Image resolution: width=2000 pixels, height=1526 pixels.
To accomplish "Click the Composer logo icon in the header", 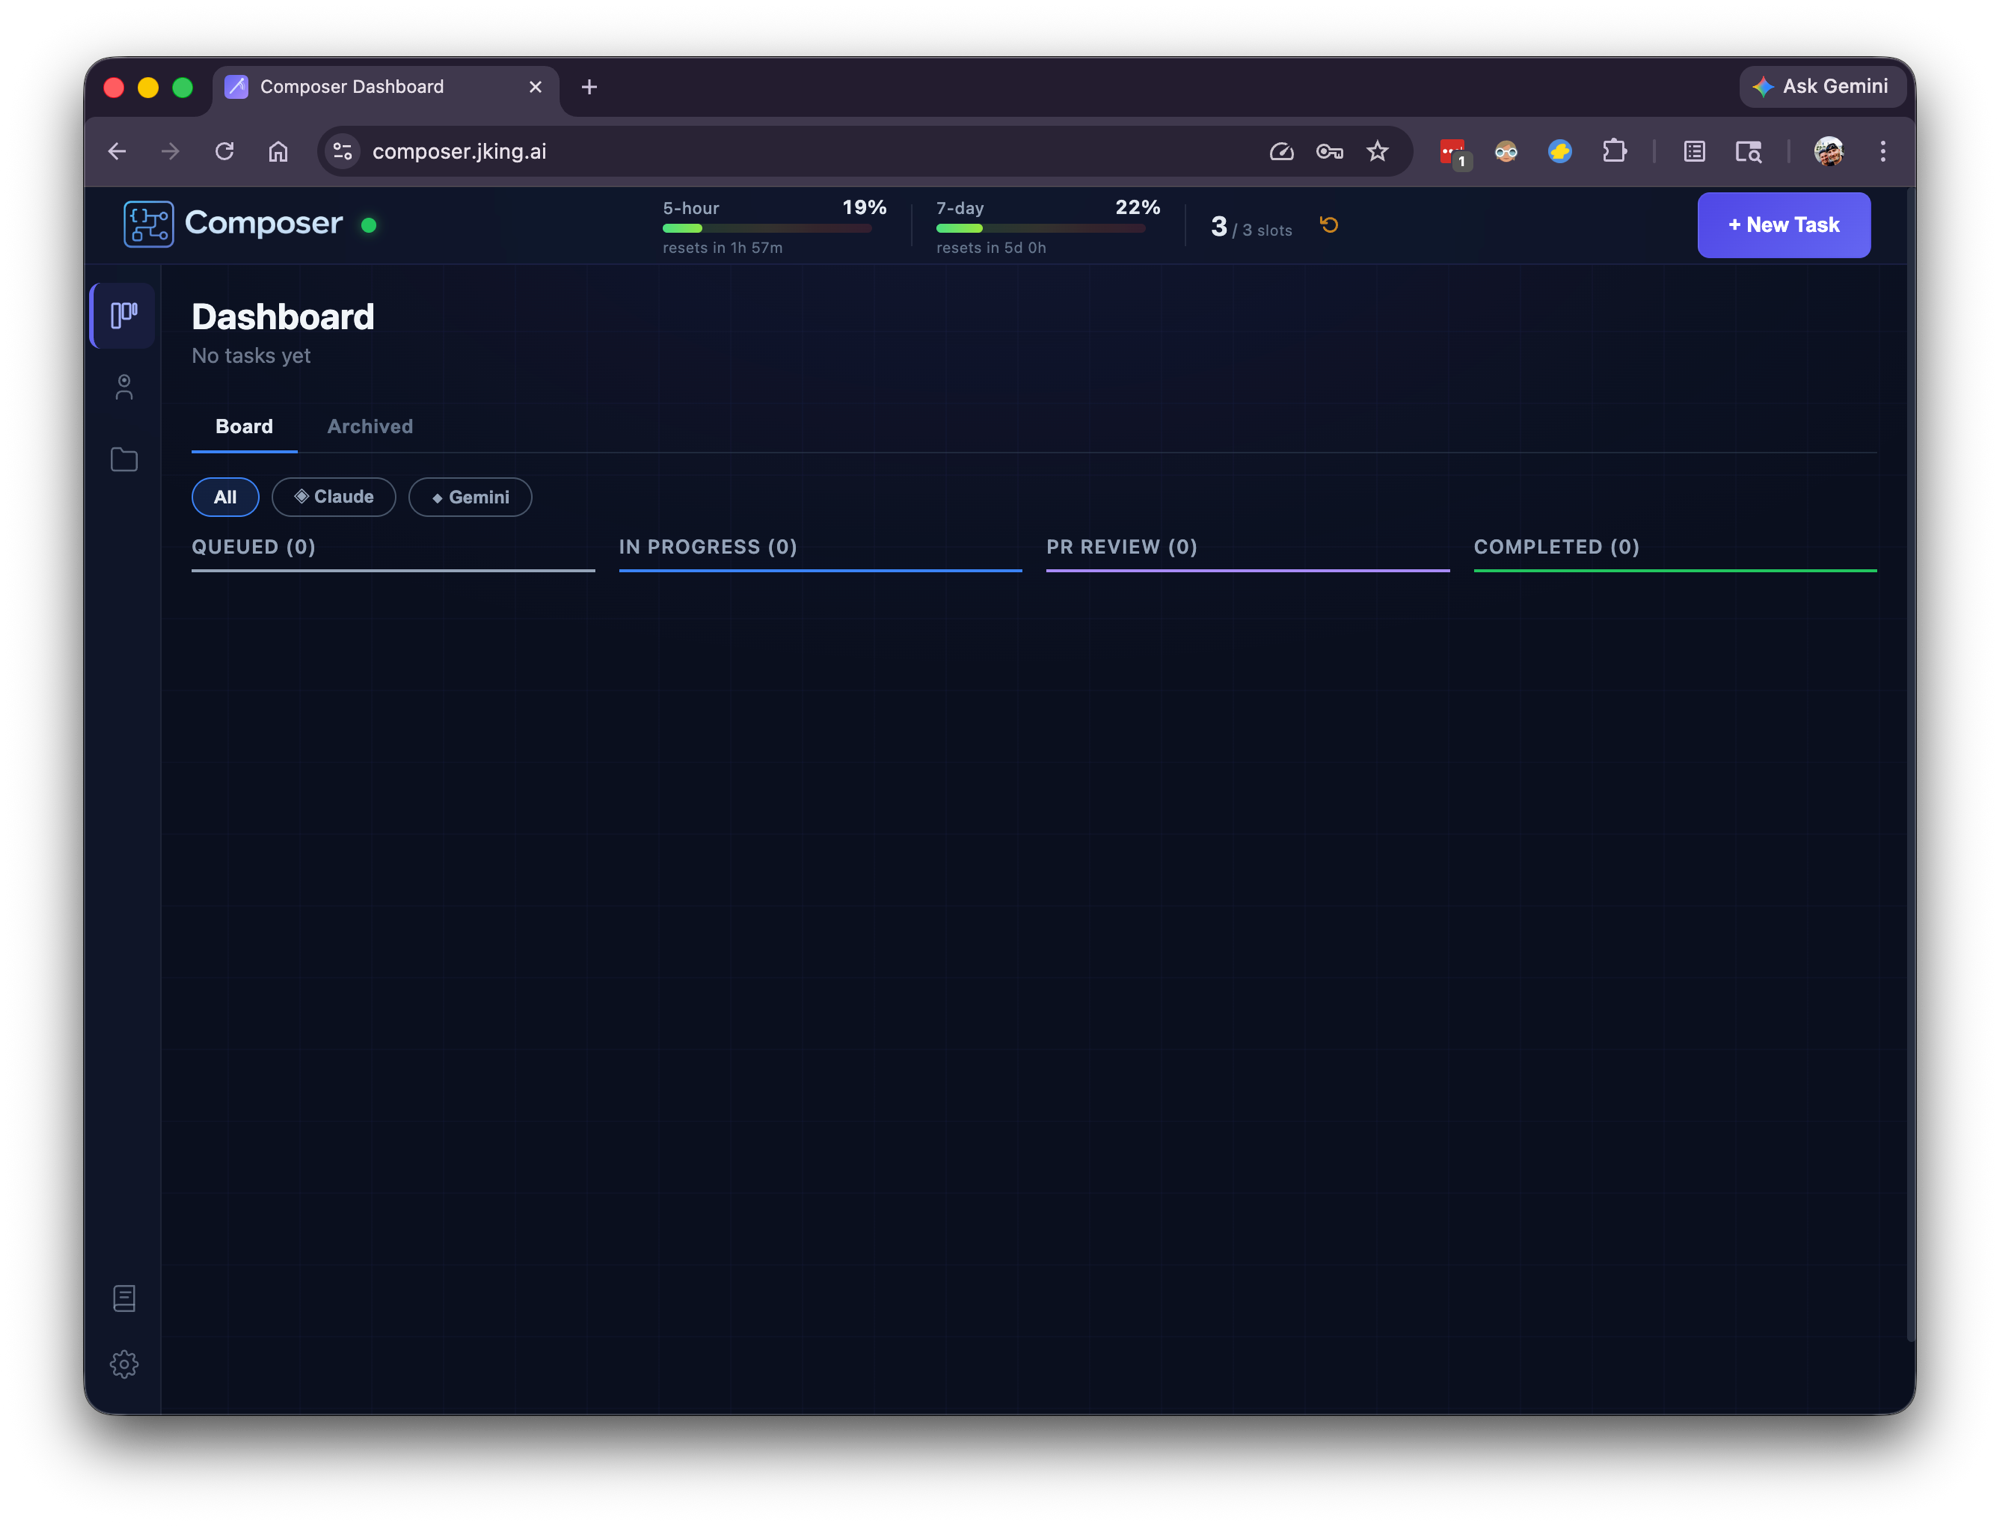I will tap(147, 223).
